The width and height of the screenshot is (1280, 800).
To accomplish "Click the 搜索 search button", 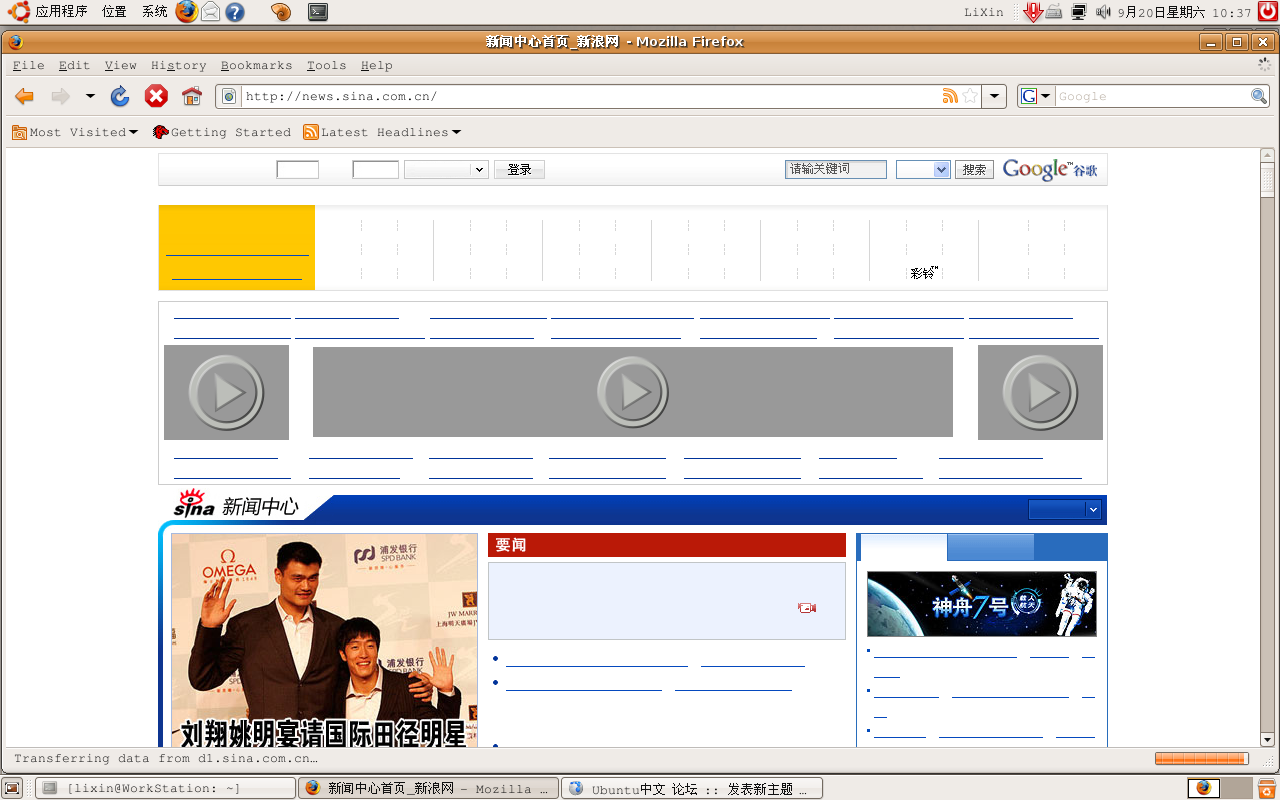I will 974,170.
